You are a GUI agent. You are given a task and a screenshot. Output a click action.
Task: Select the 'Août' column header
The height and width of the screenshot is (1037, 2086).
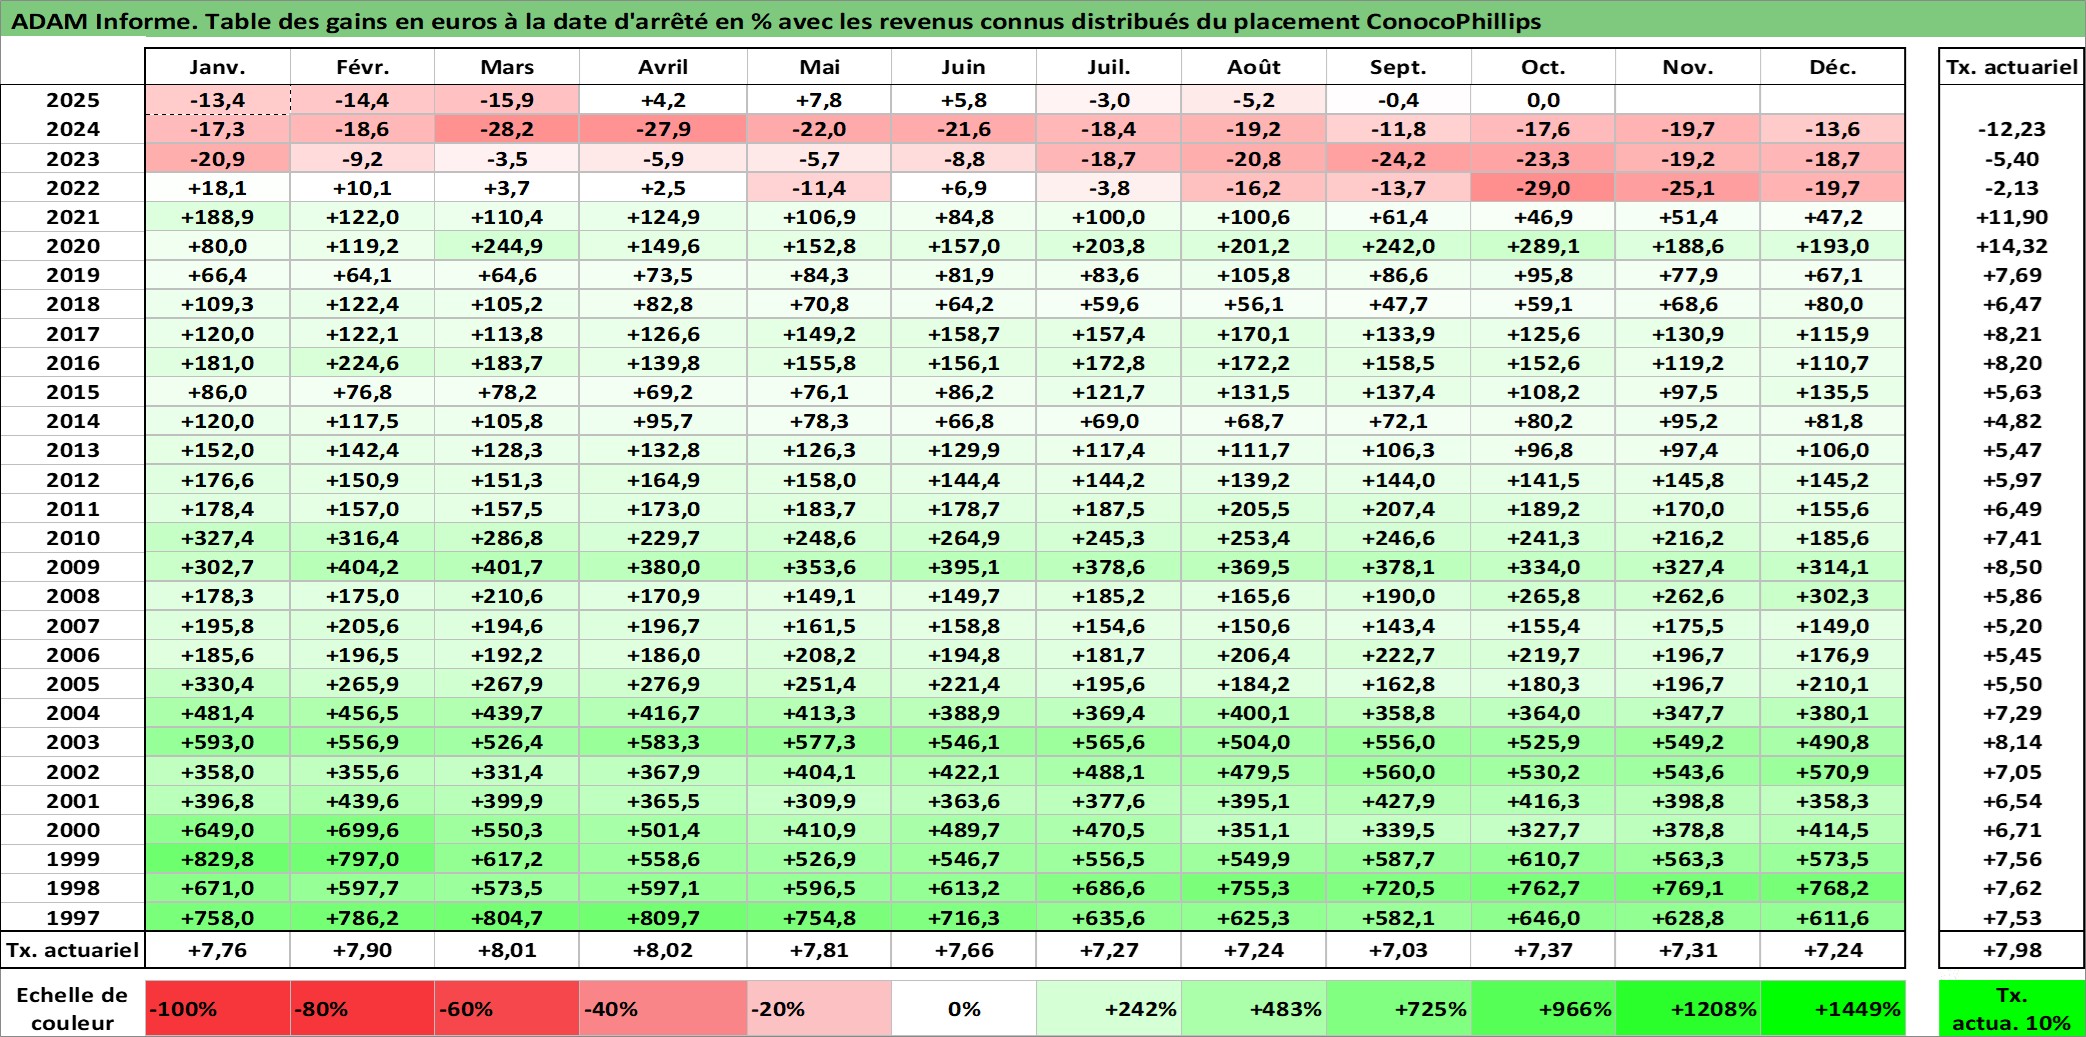(1254, 67)
